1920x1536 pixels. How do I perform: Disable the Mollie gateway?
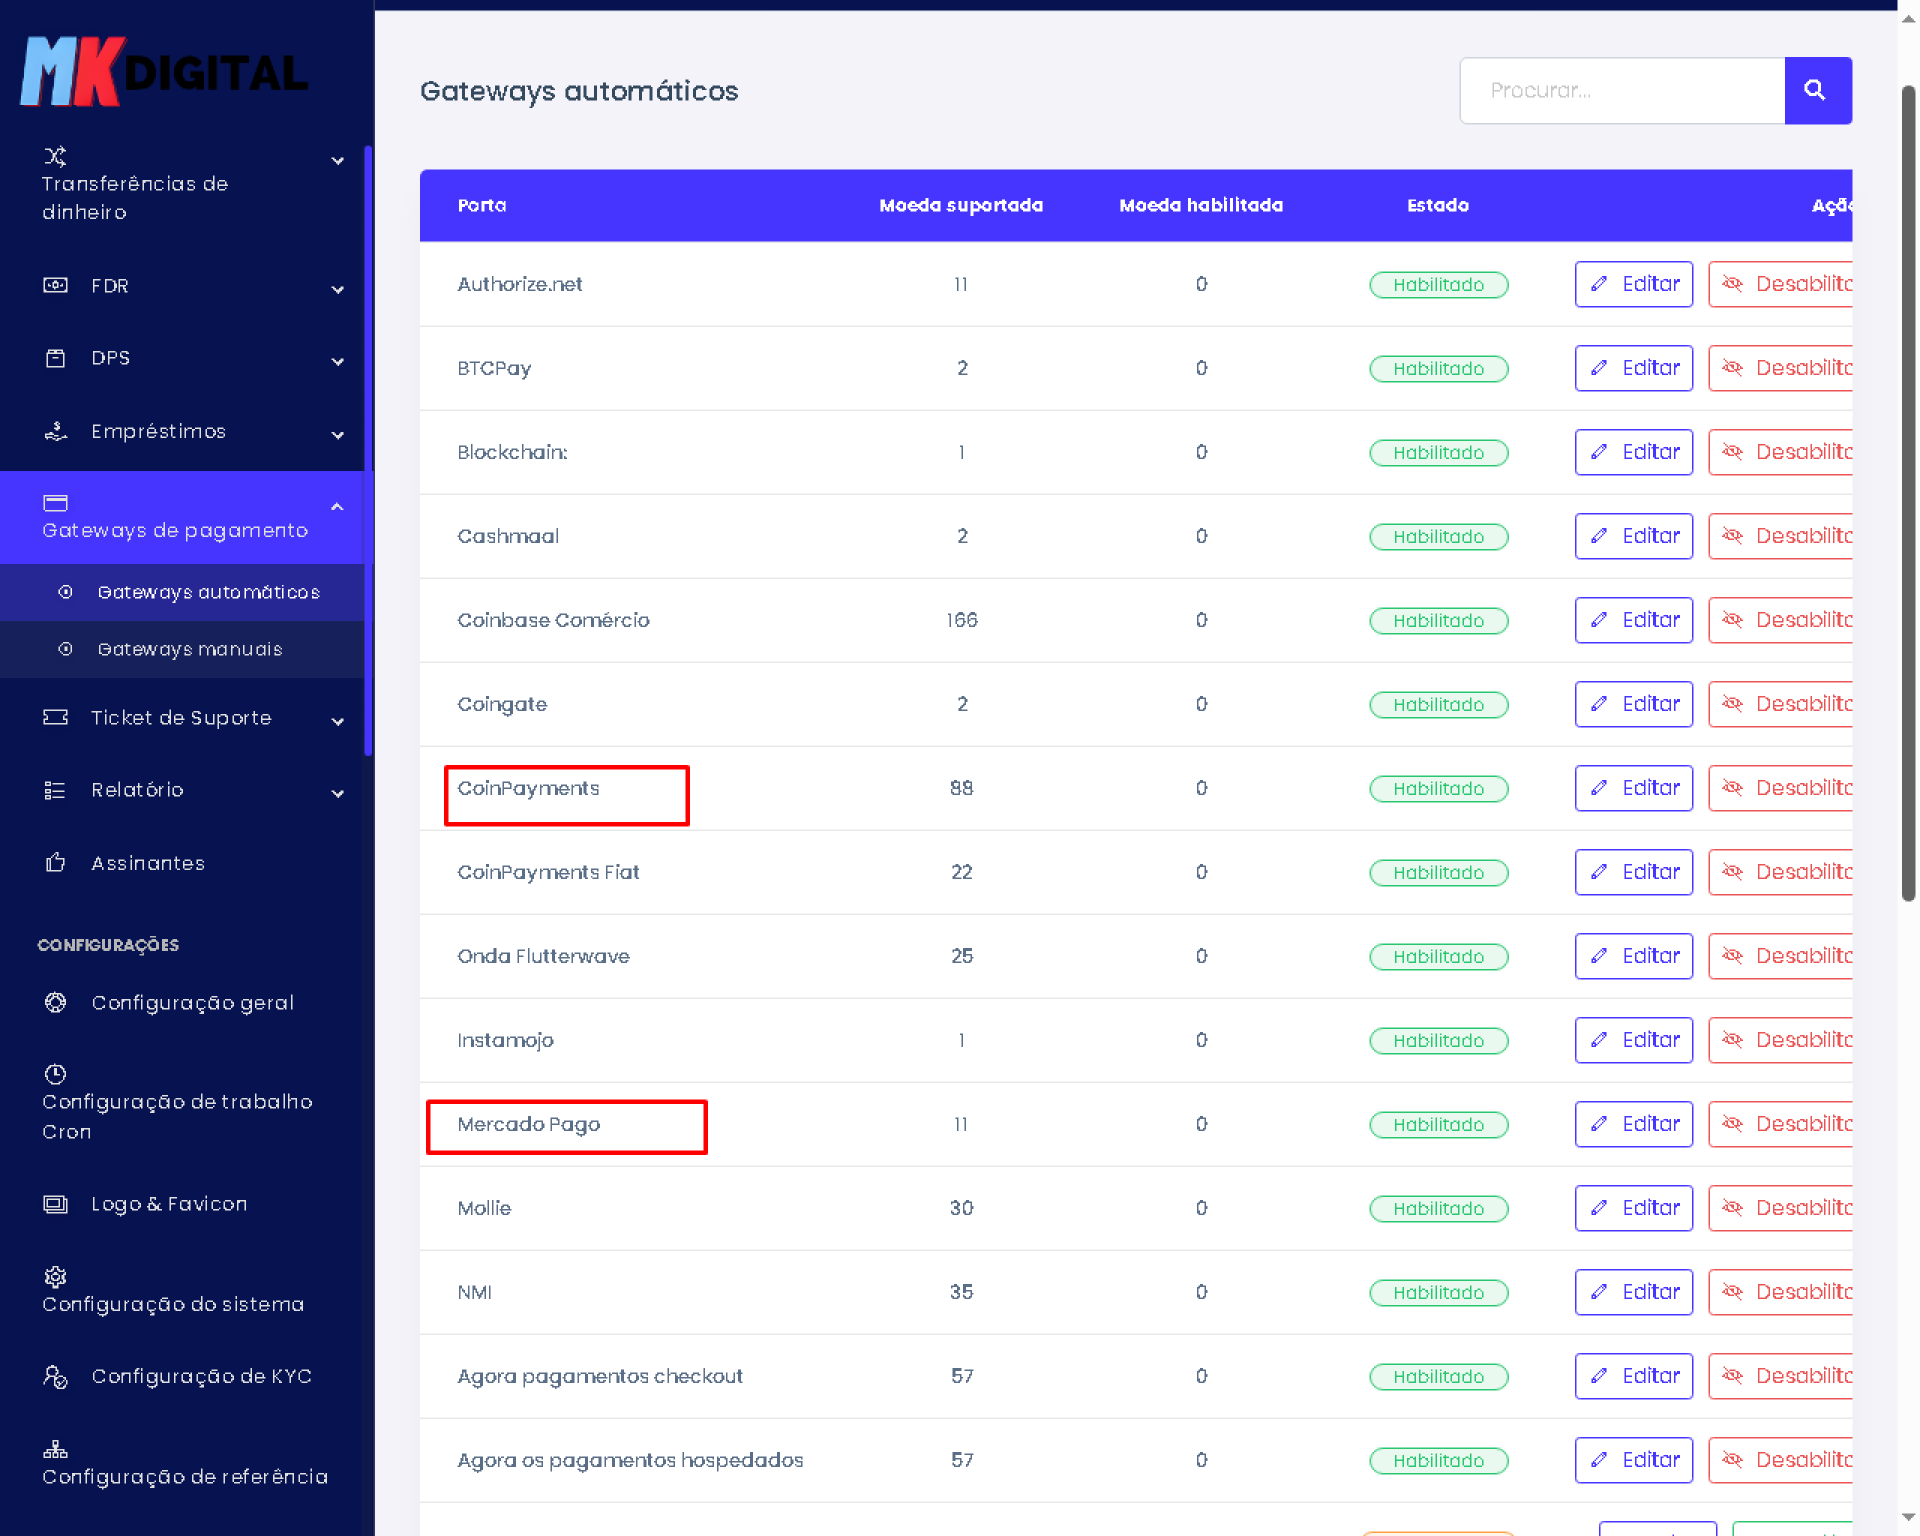click(x=1782, y=1208)
